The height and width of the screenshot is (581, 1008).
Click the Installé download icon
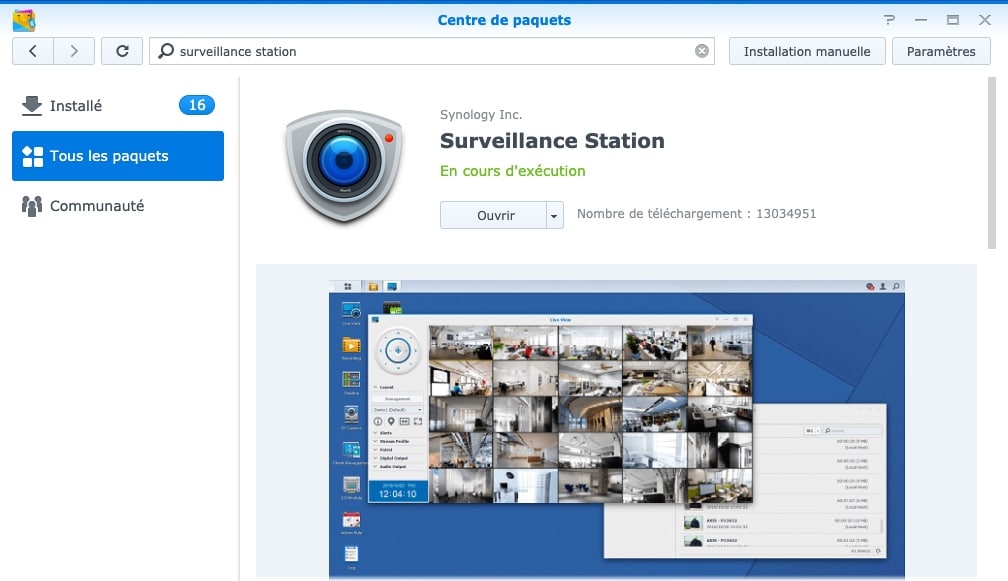tap(32, 105)
